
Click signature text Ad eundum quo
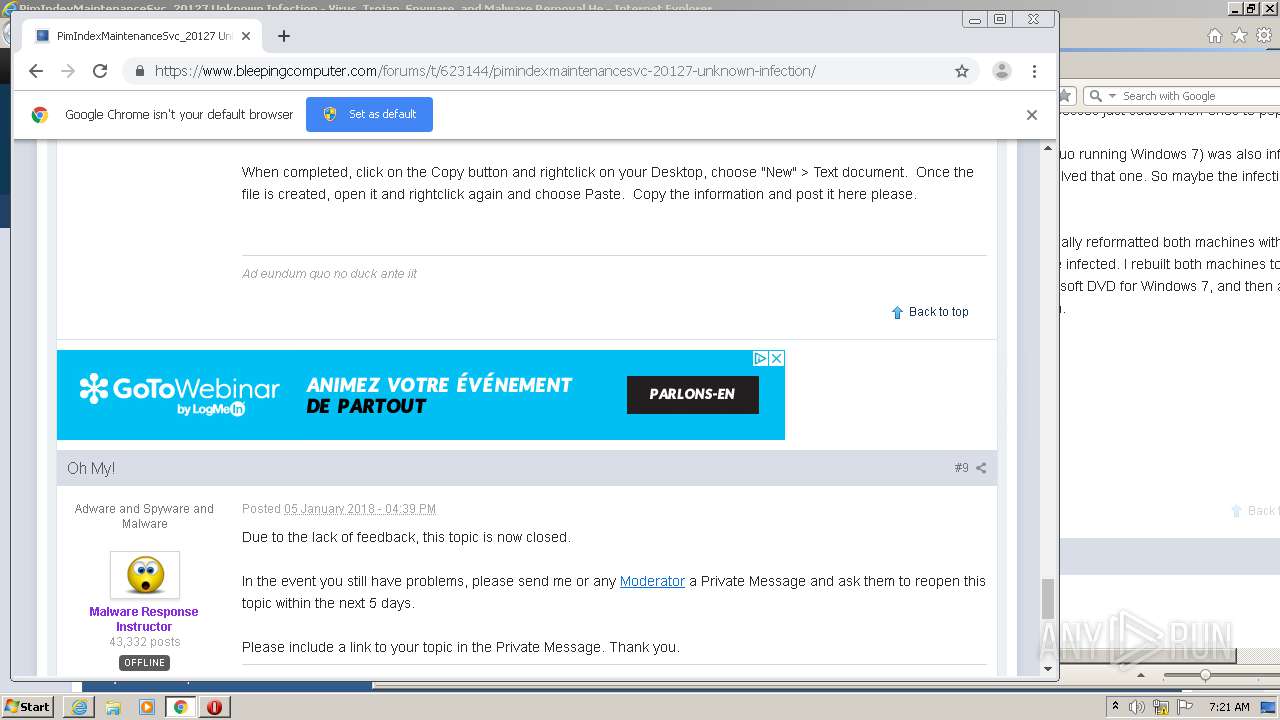point(329,274)
